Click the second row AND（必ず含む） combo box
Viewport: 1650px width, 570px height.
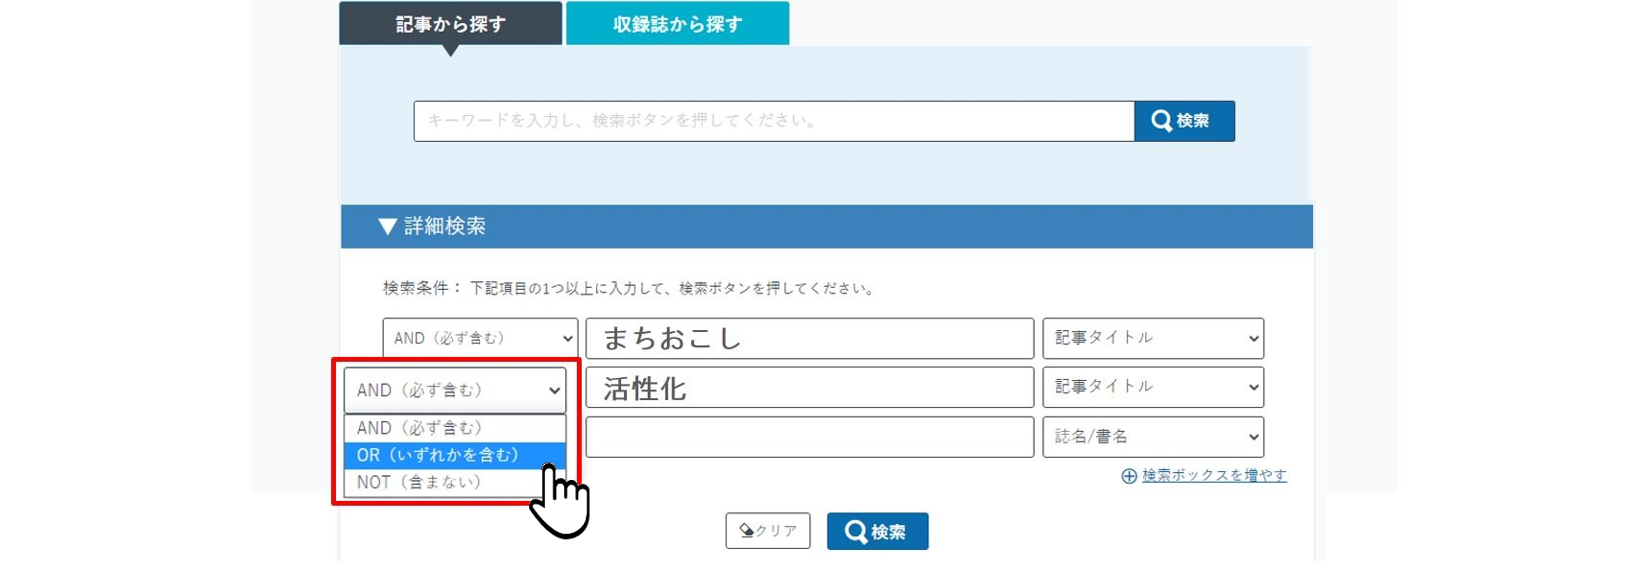click(455, 390)
